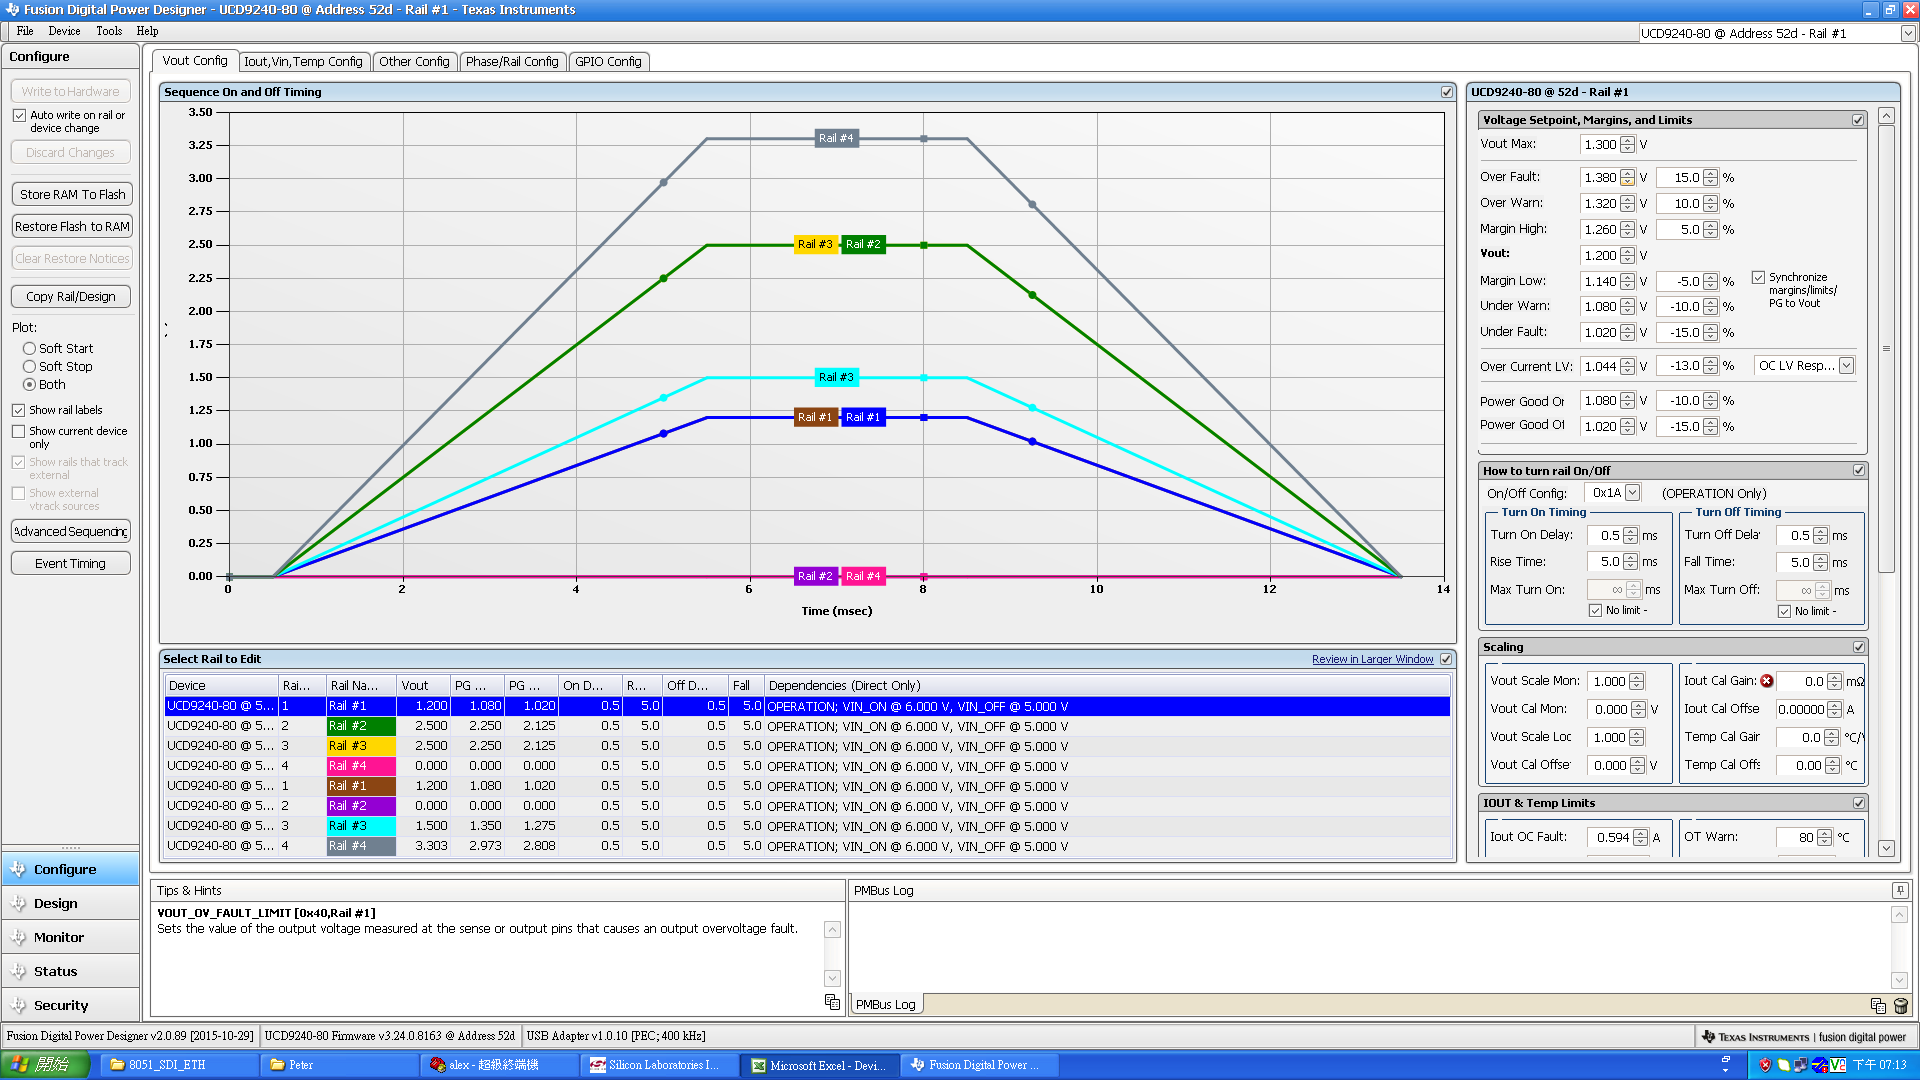Open the On/Off Config 0x1A dropdown

1632,492
